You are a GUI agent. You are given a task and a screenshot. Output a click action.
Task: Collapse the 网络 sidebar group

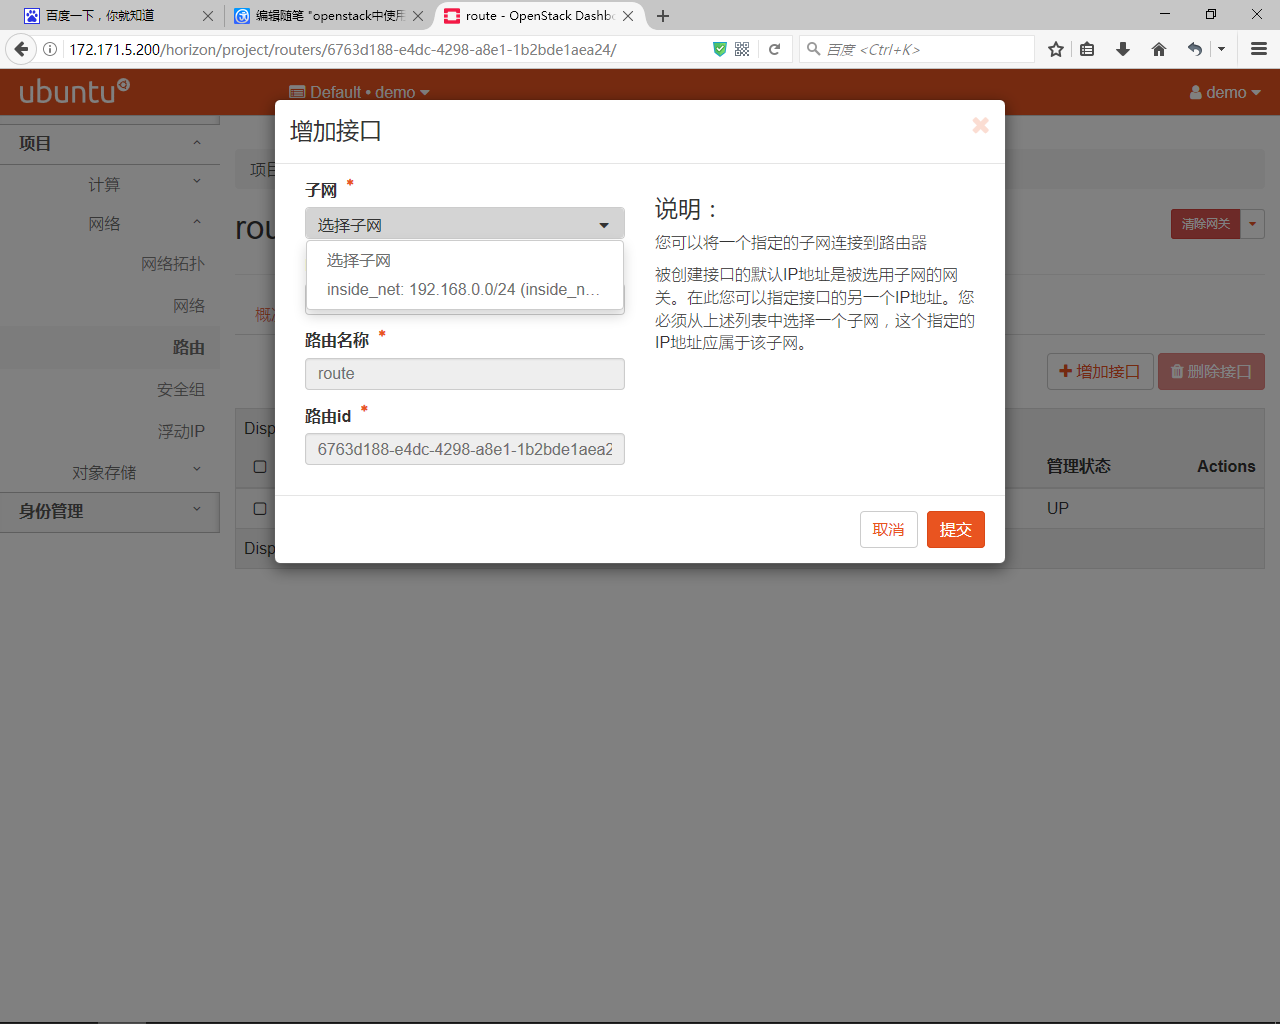[x=110, y=224]
